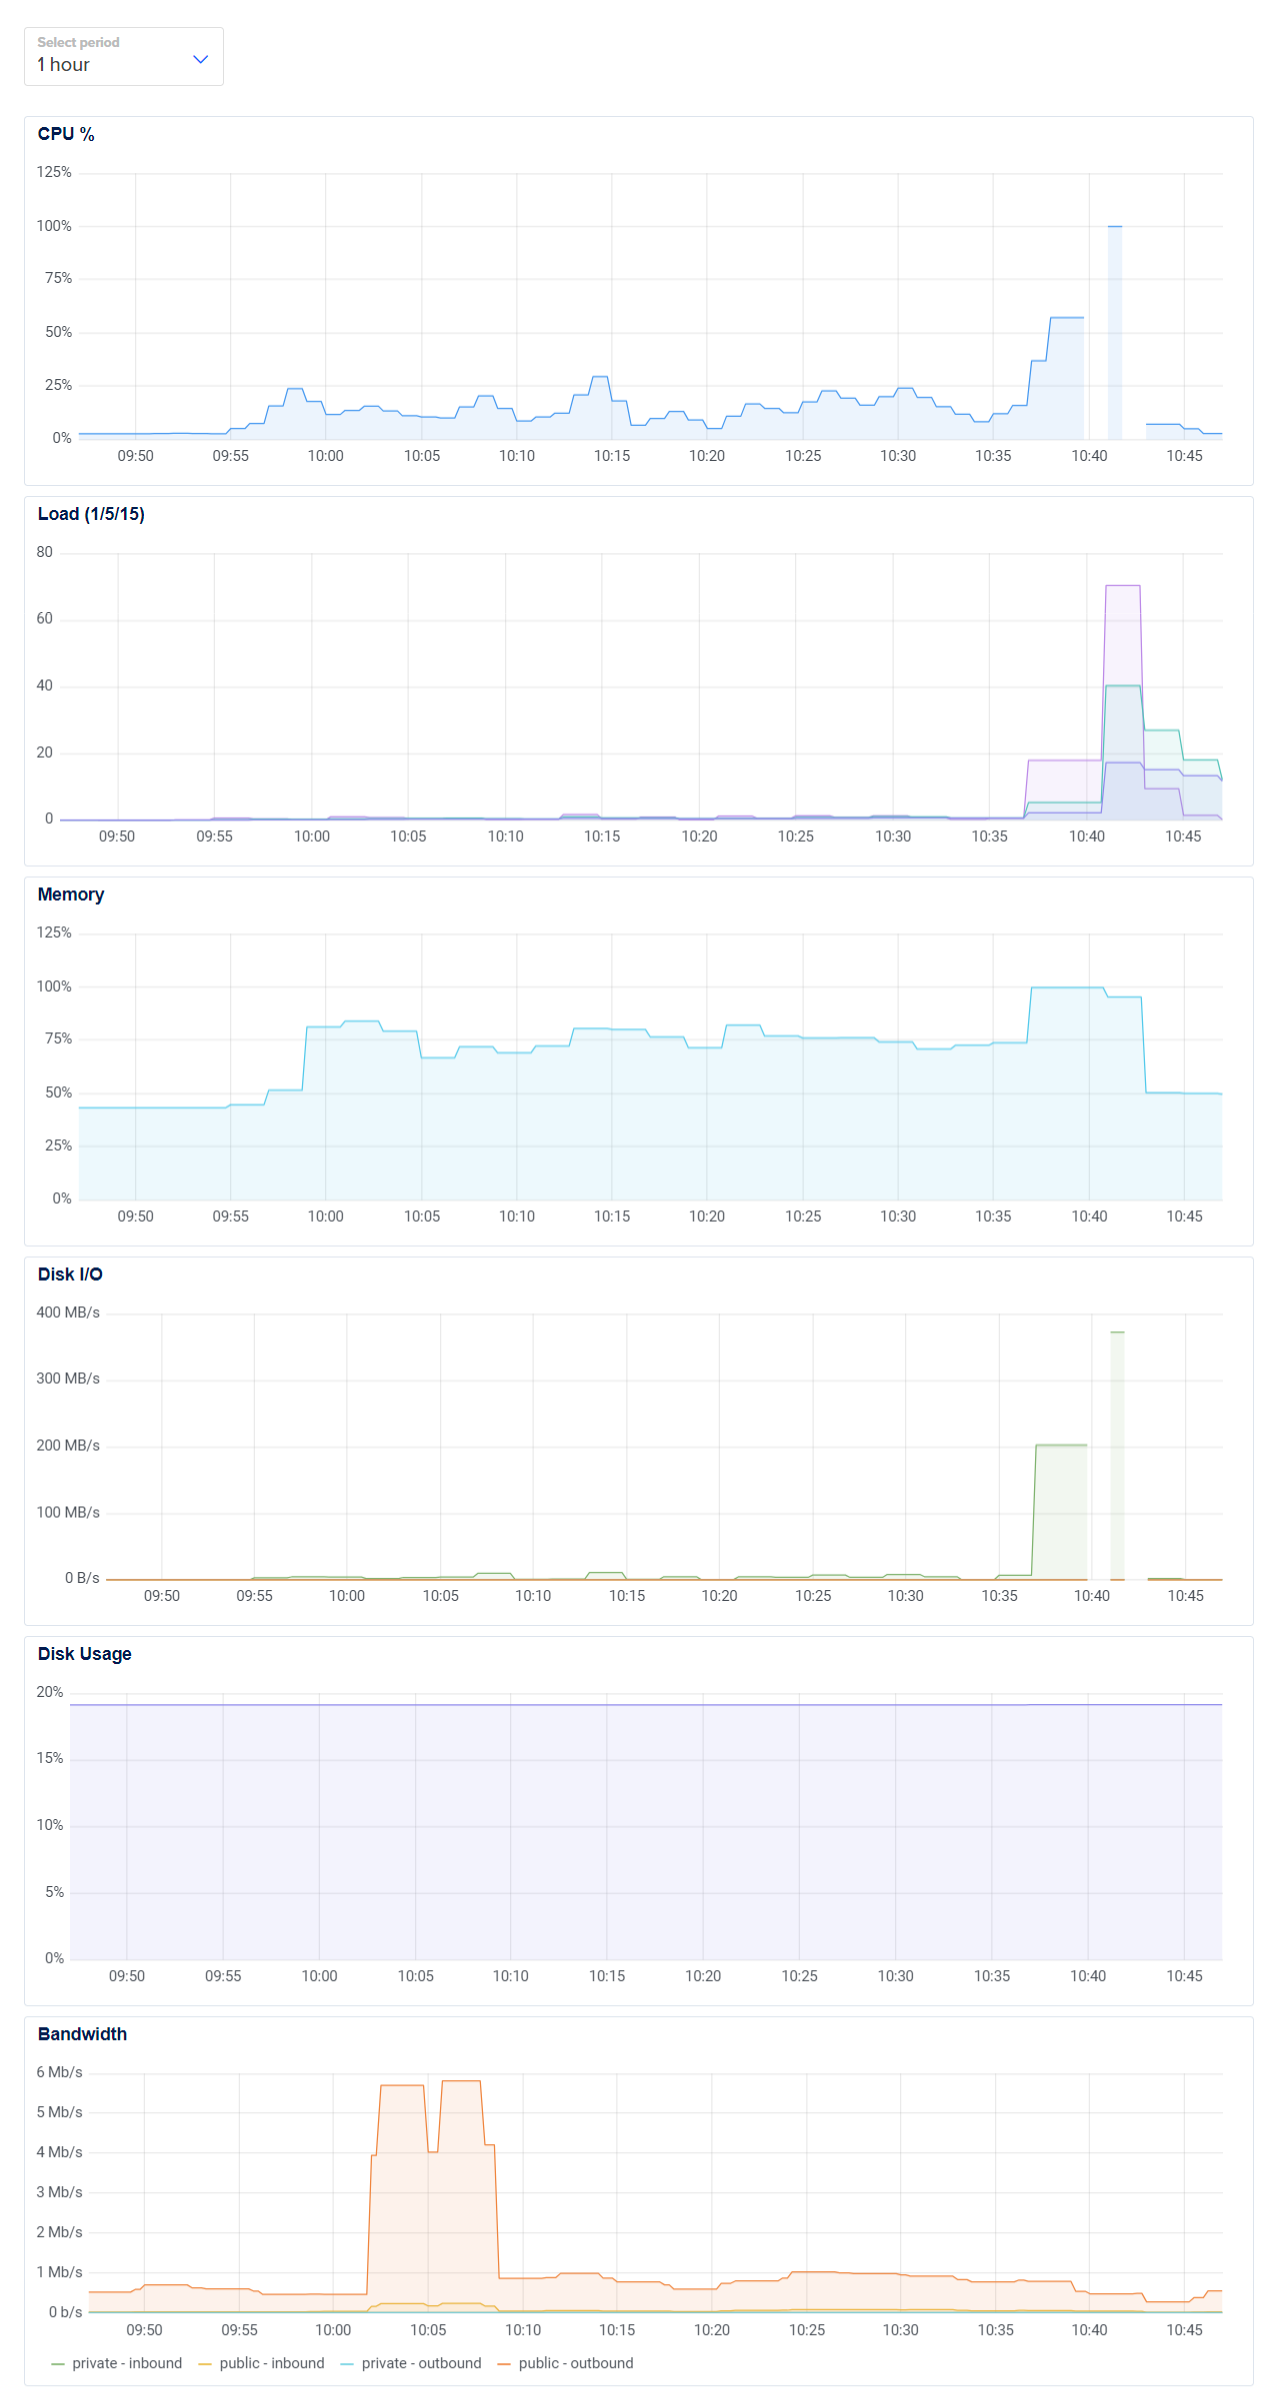Screen dimensions: 1283x2407
Task: Select the 100% CPU spike bar
Action: click(x=1114, y=330)
